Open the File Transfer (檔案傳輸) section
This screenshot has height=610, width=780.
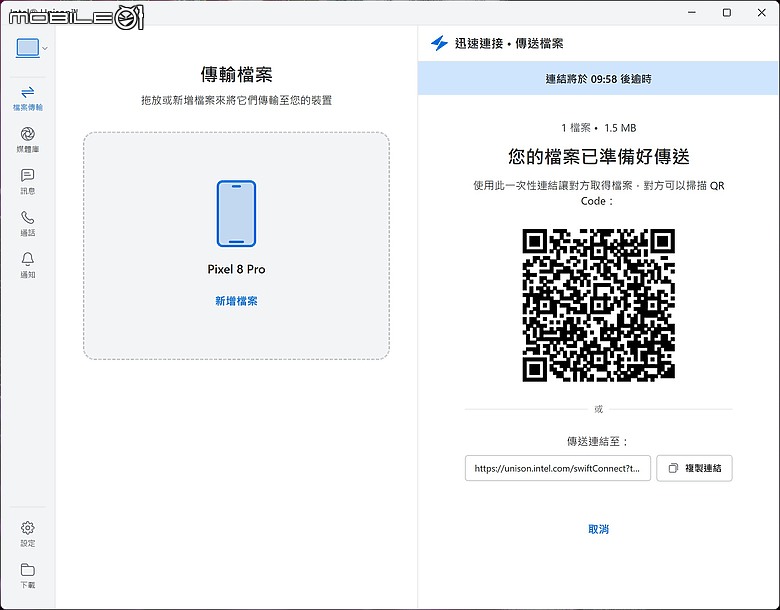[x=27, y=98]
